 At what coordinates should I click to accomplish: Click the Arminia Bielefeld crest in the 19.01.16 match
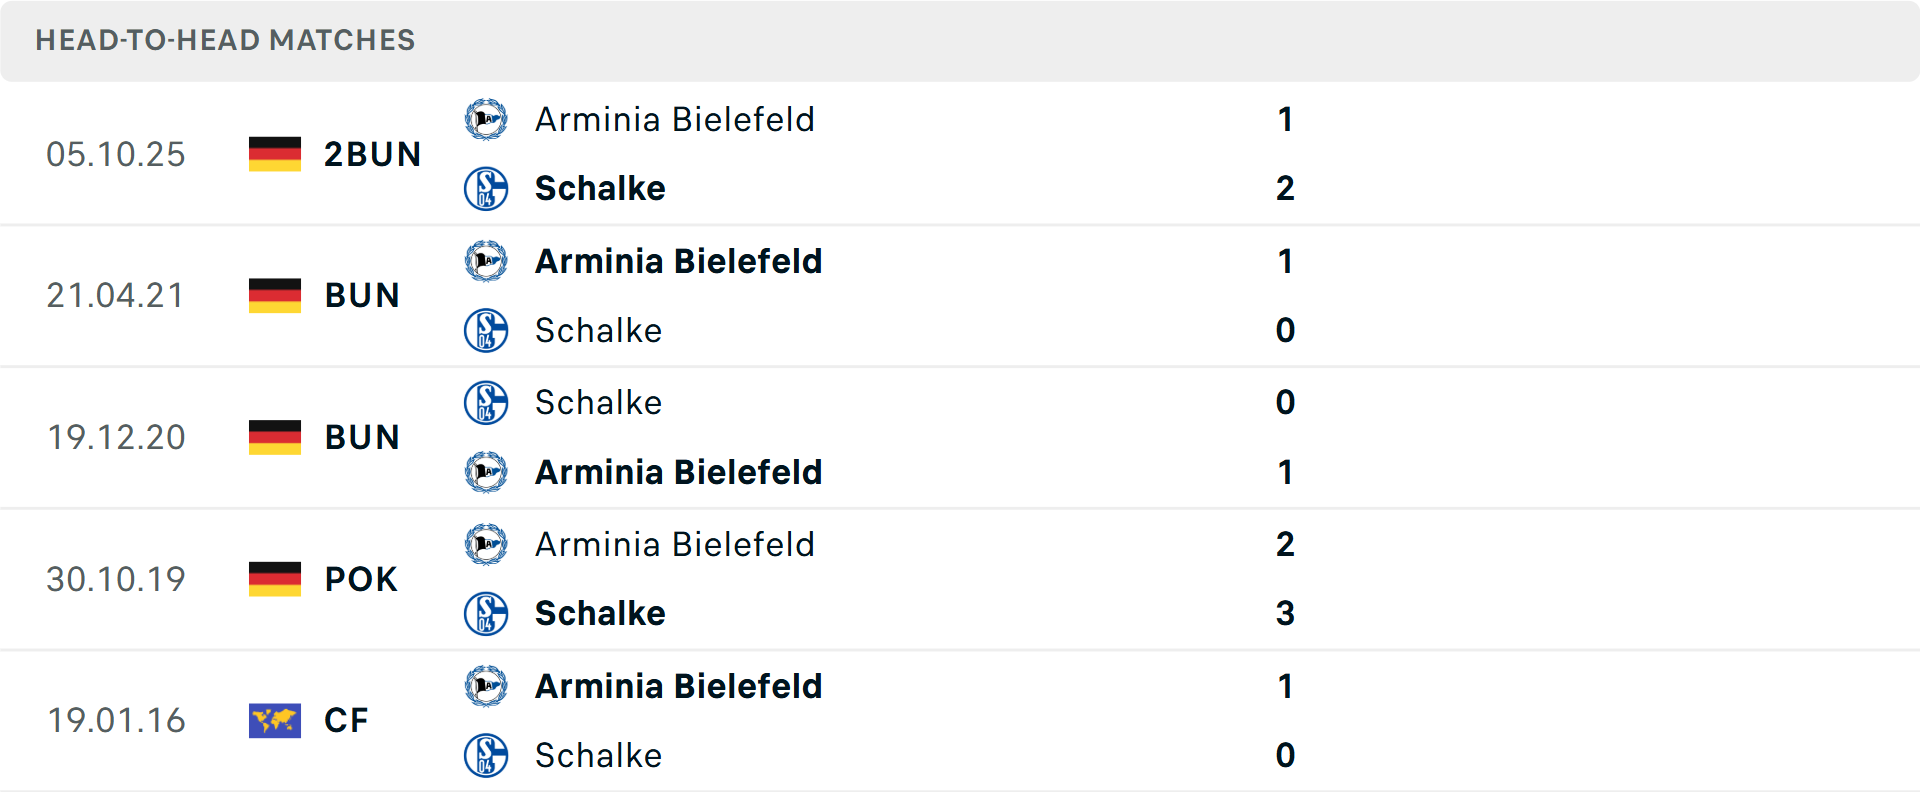click(487, 686)
